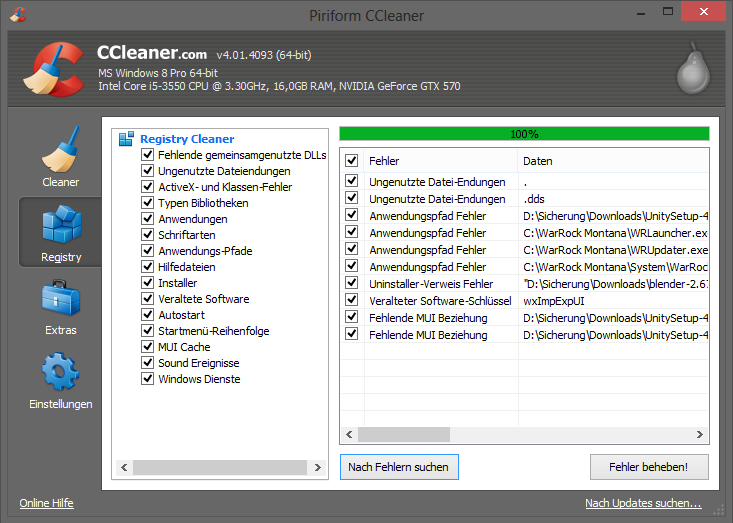Select the wxImpExpUI data cell

pyautogui.click(x=613, y=301)
